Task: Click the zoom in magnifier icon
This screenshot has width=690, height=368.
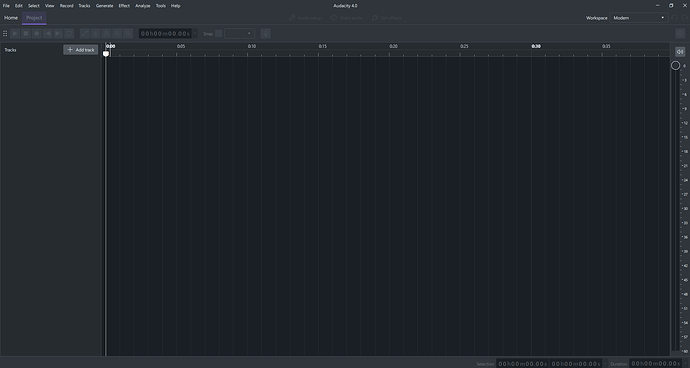Action: click(x=117, y=33)
